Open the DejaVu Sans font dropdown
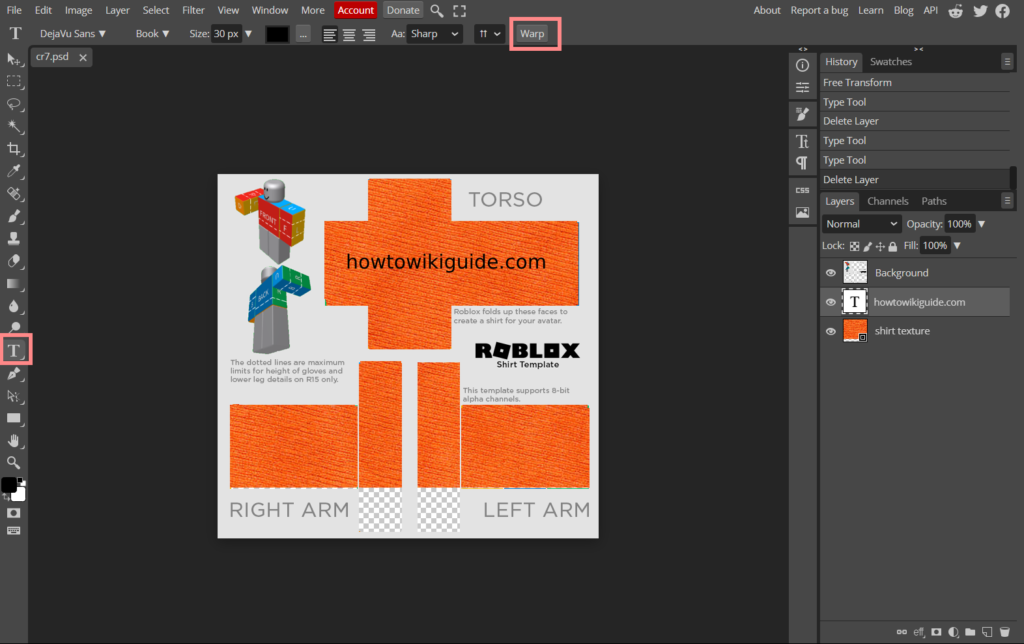Screen dimensions: 1024x644 [72, 34]
